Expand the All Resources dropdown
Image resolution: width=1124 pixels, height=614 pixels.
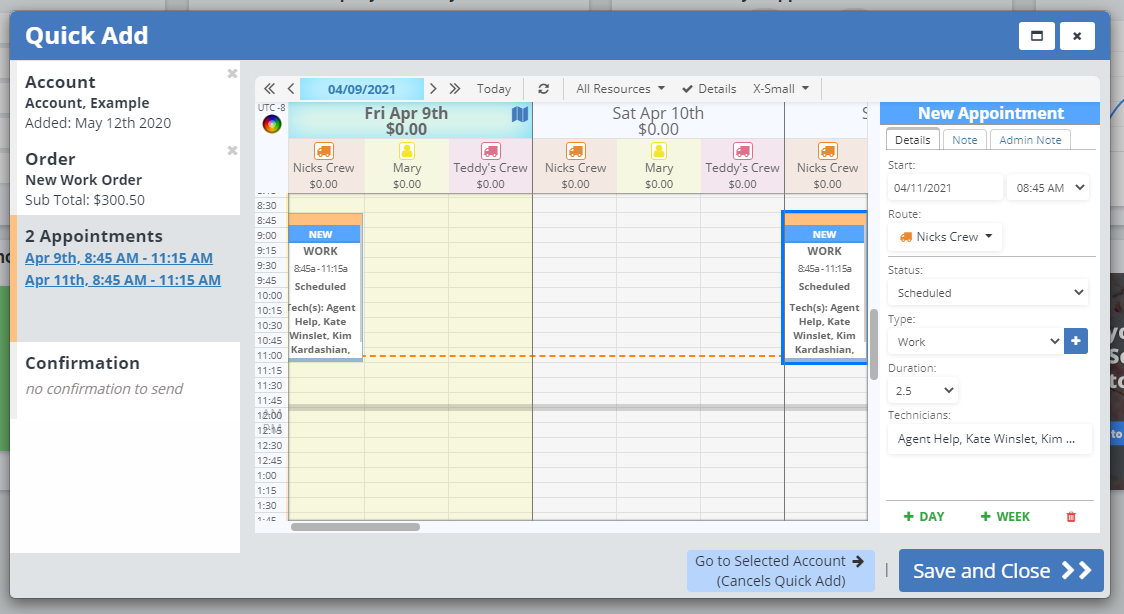(x=620, y=89)
